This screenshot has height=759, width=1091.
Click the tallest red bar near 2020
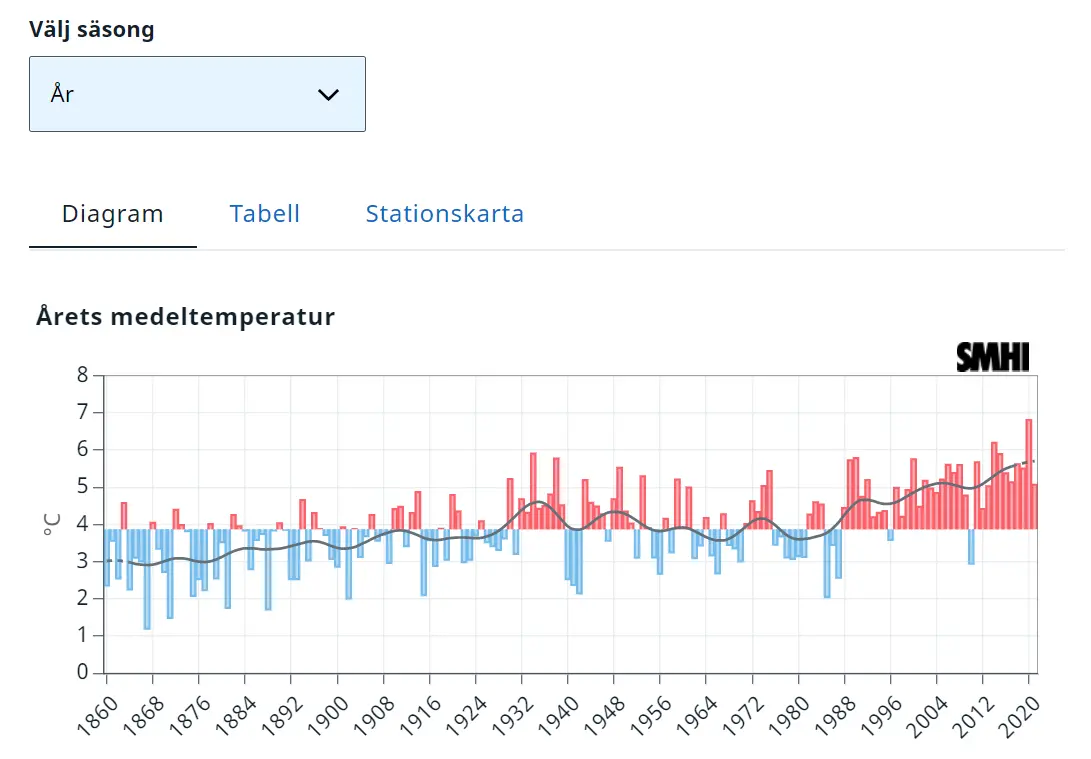point(1028,470)
